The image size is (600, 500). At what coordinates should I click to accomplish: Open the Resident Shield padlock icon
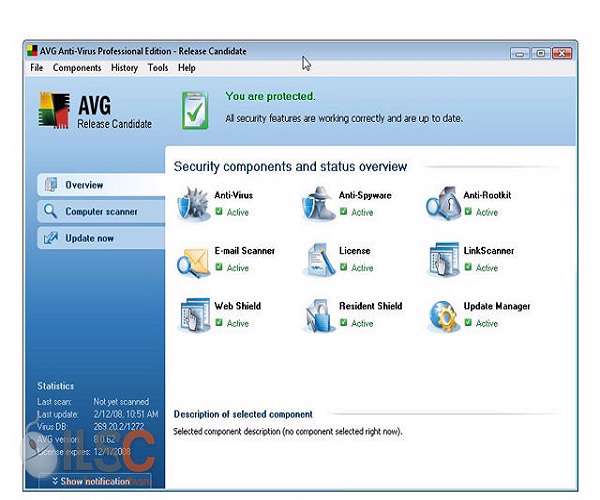click(319, 316)
